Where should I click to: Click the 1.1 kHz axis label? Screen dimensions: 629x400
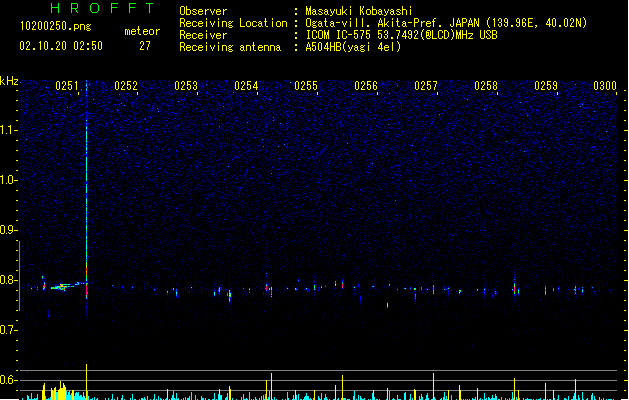pyautogui.click(x=8, y=130)
